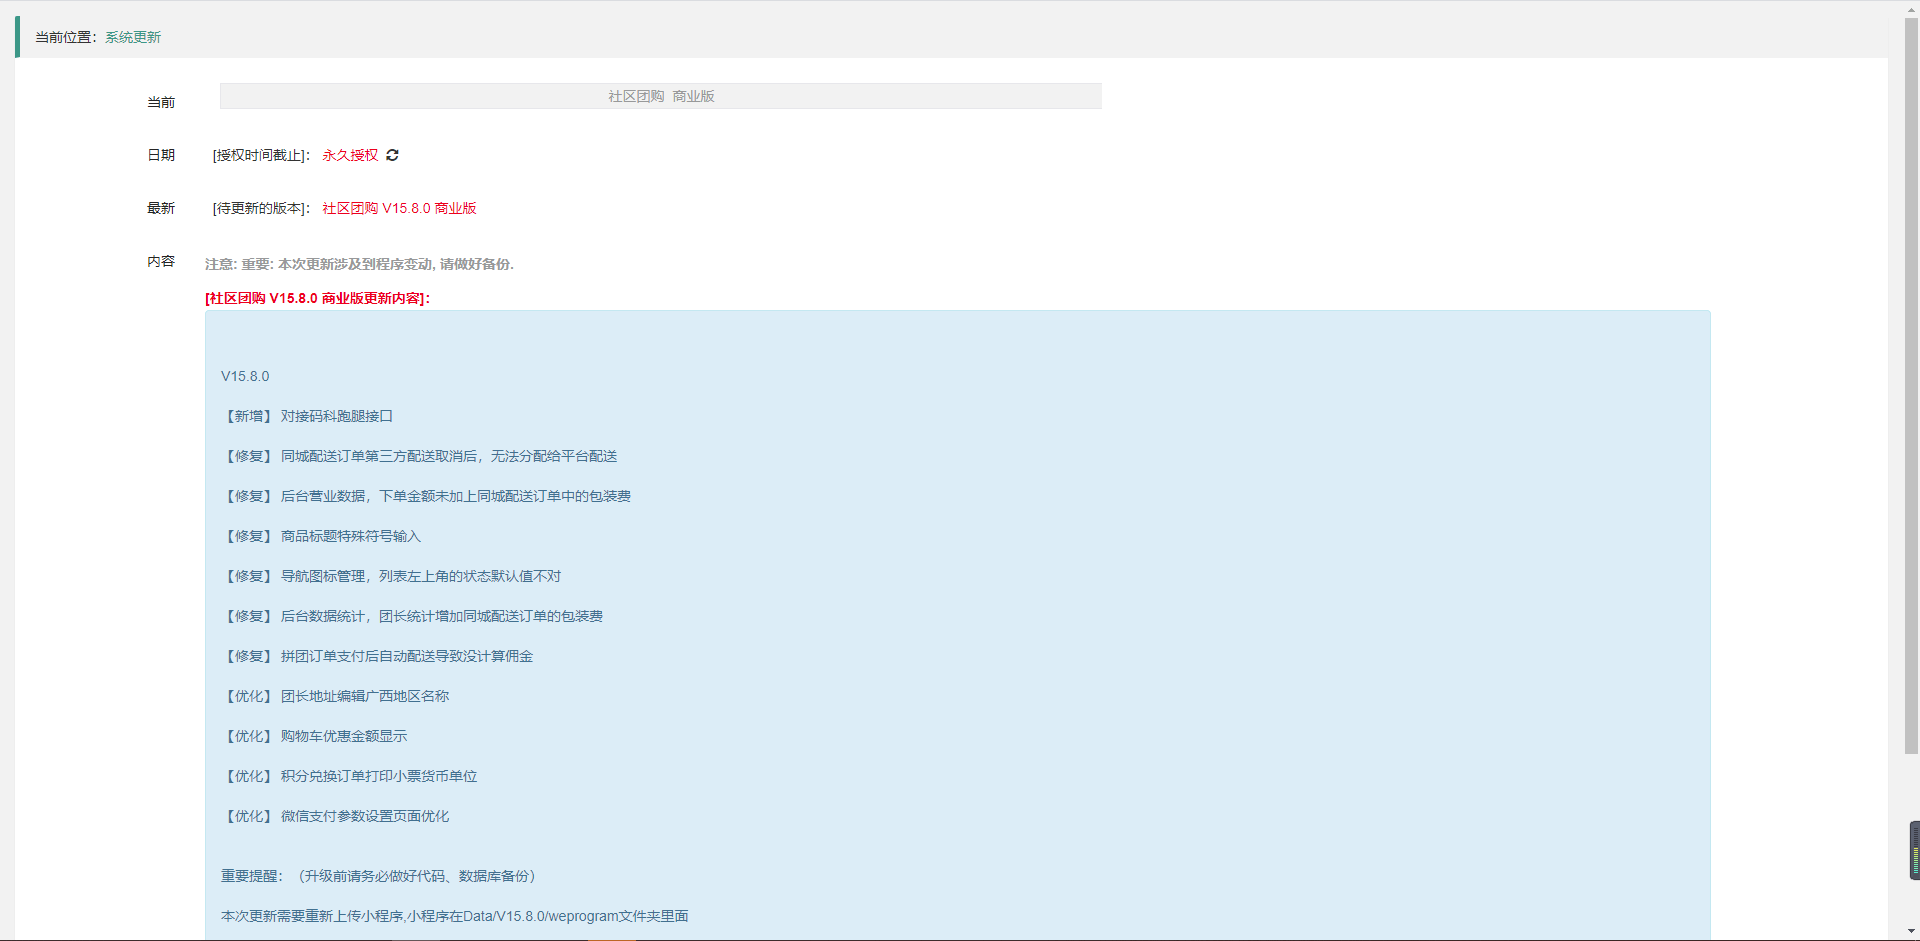This screenshot has width=1920, height=941.
Task: Click scrollbar up arrow
Action: 1911,9
